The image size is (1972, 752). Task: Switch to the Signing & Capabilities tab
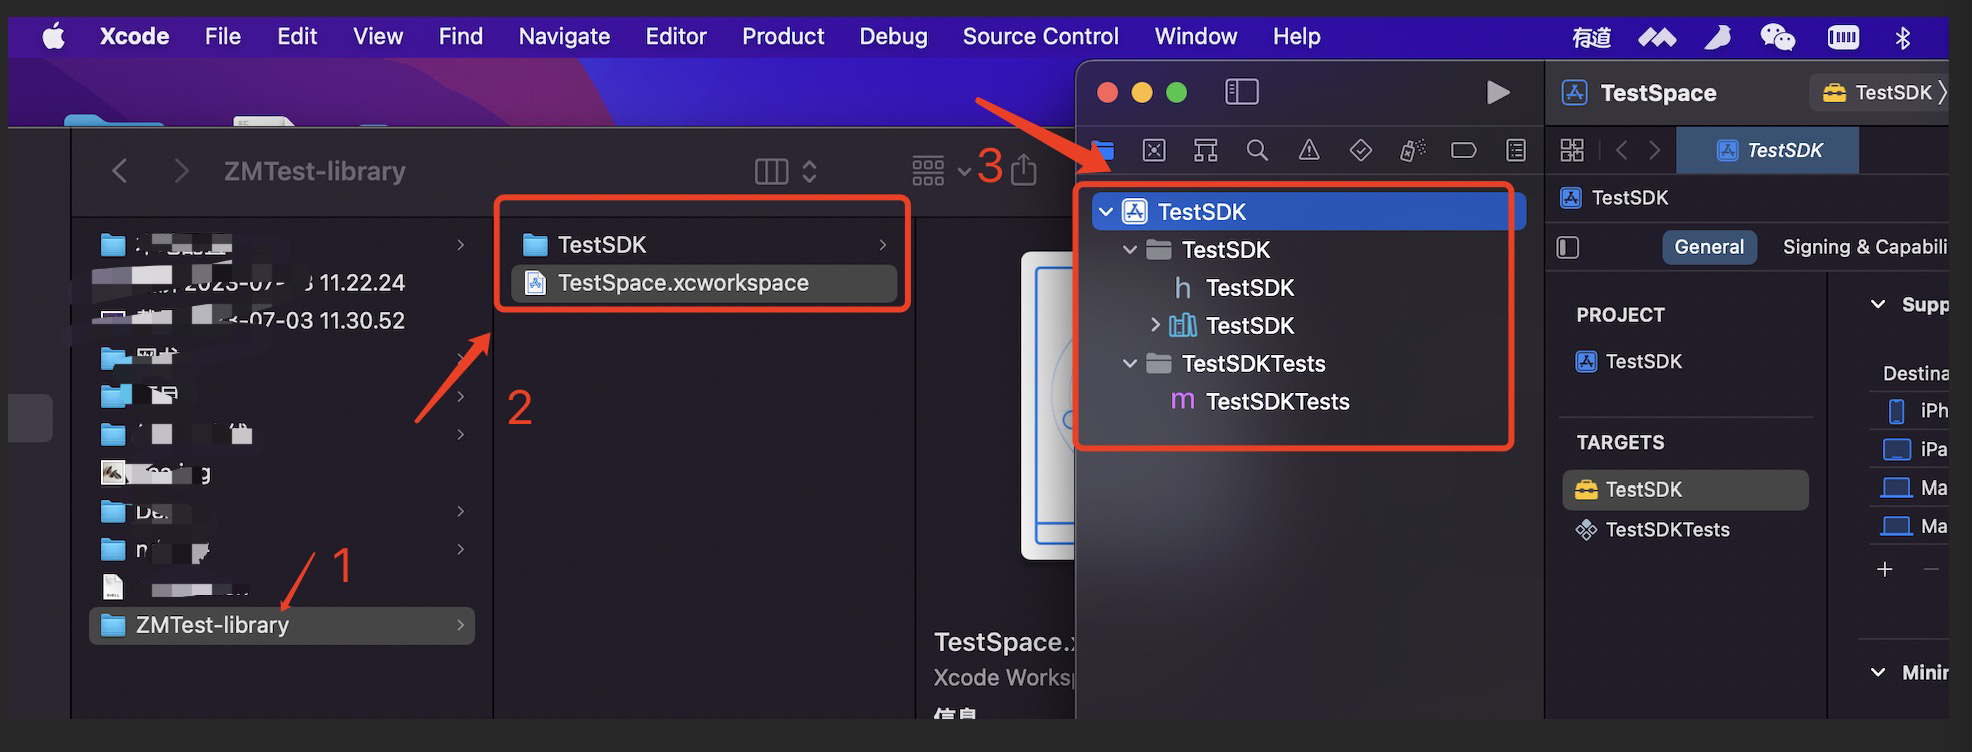click(x=1865, y=247)
